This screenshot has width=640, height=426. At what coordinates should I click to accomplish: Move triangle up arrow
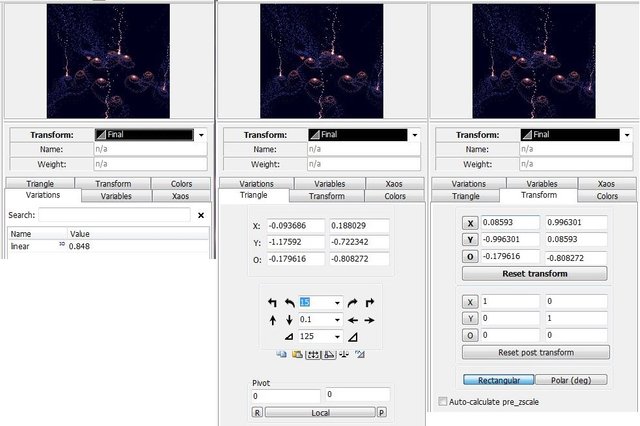tap(272, 320)
